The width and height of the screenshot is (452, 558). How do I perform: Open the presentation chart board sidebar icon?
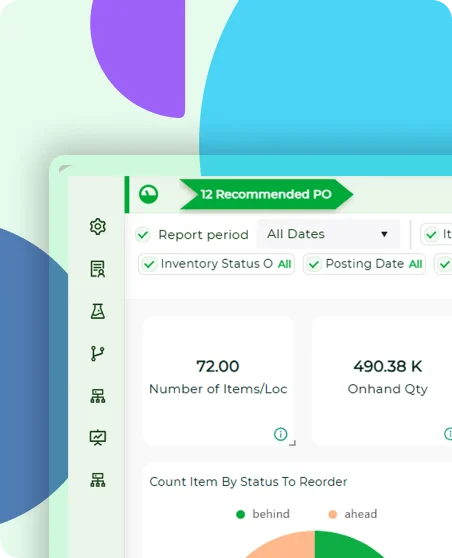click(98, 438)
